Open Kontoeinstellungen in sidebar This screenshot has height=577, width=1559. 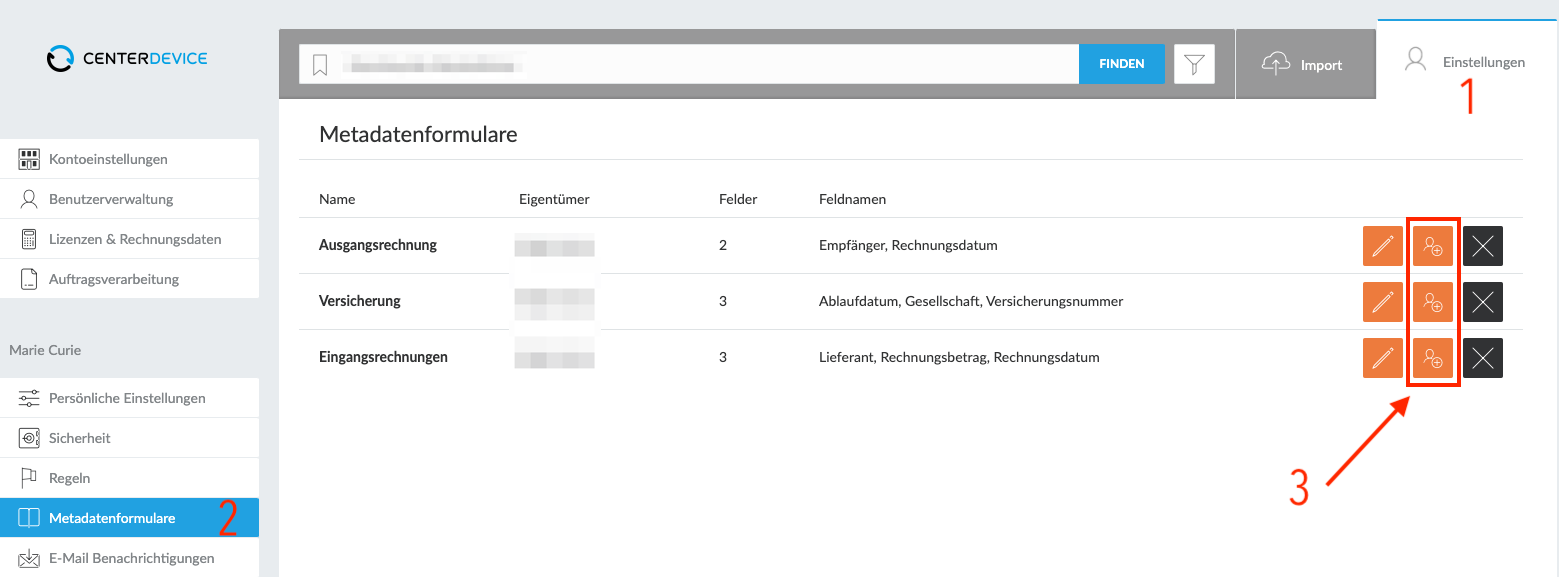click(130, 159)
